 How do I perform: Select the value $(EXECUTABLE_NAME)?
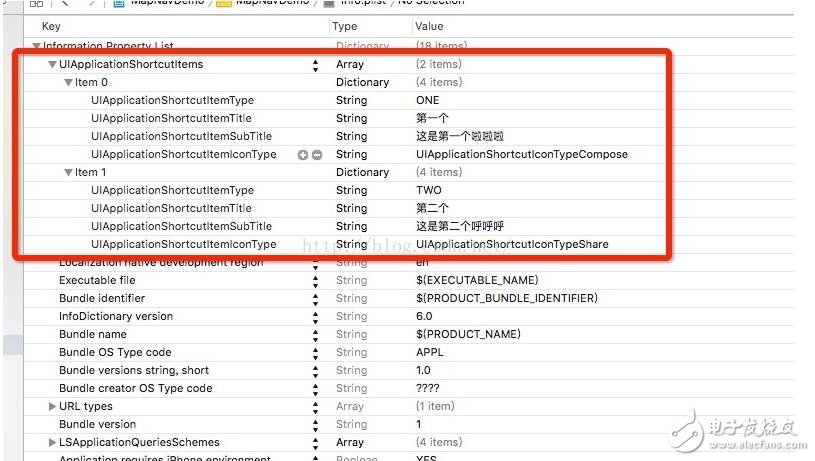point(477,281)
